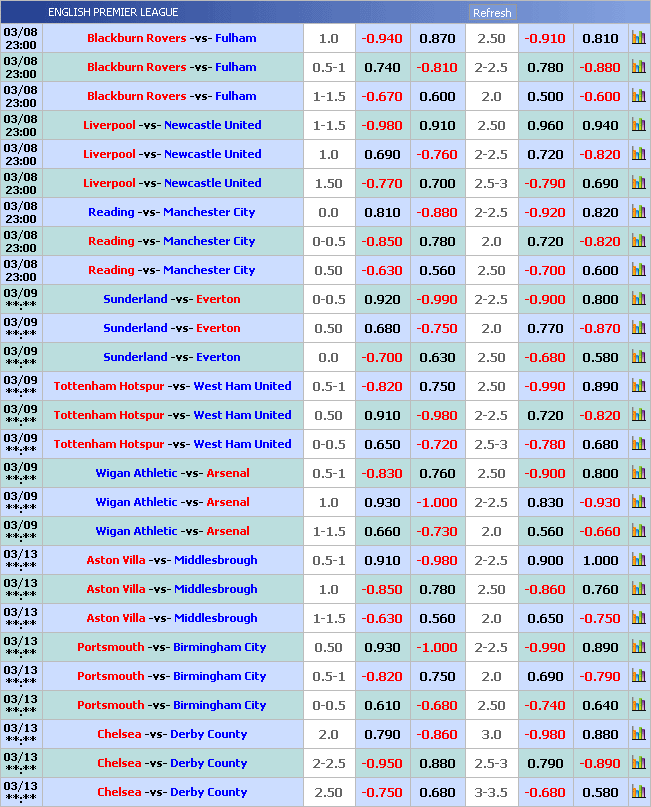Open chart icon for Portsmouth 0.50 handicap row

click(x=639, y=646)
